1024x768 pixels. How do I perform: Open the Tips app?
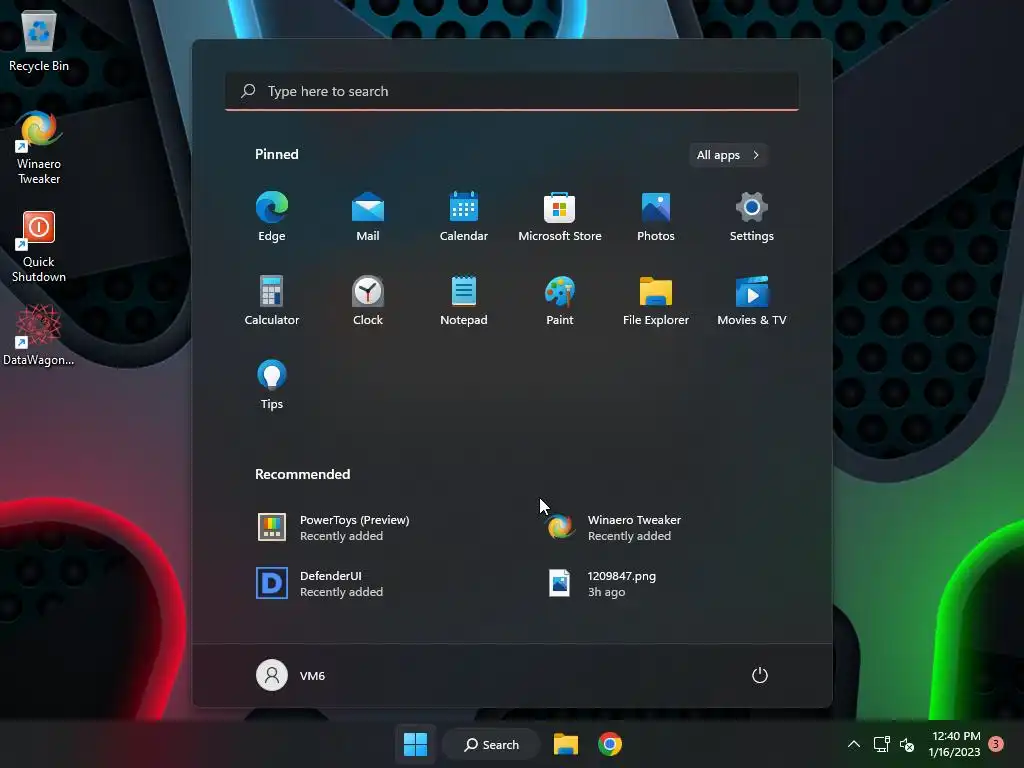272,385
